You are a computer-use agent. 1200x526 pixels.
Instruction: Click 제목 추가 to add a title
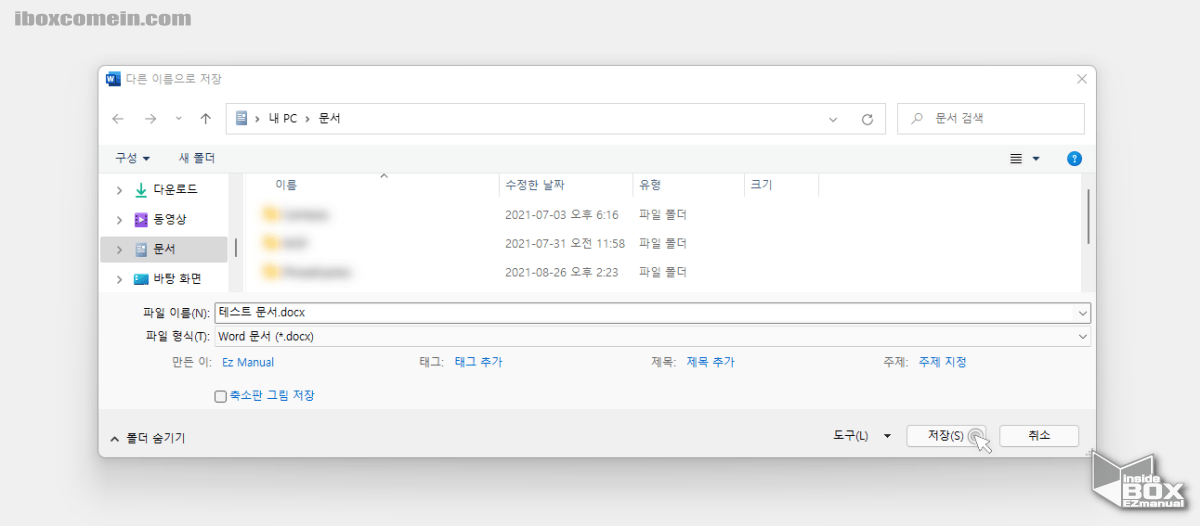[x=710, y=362]
